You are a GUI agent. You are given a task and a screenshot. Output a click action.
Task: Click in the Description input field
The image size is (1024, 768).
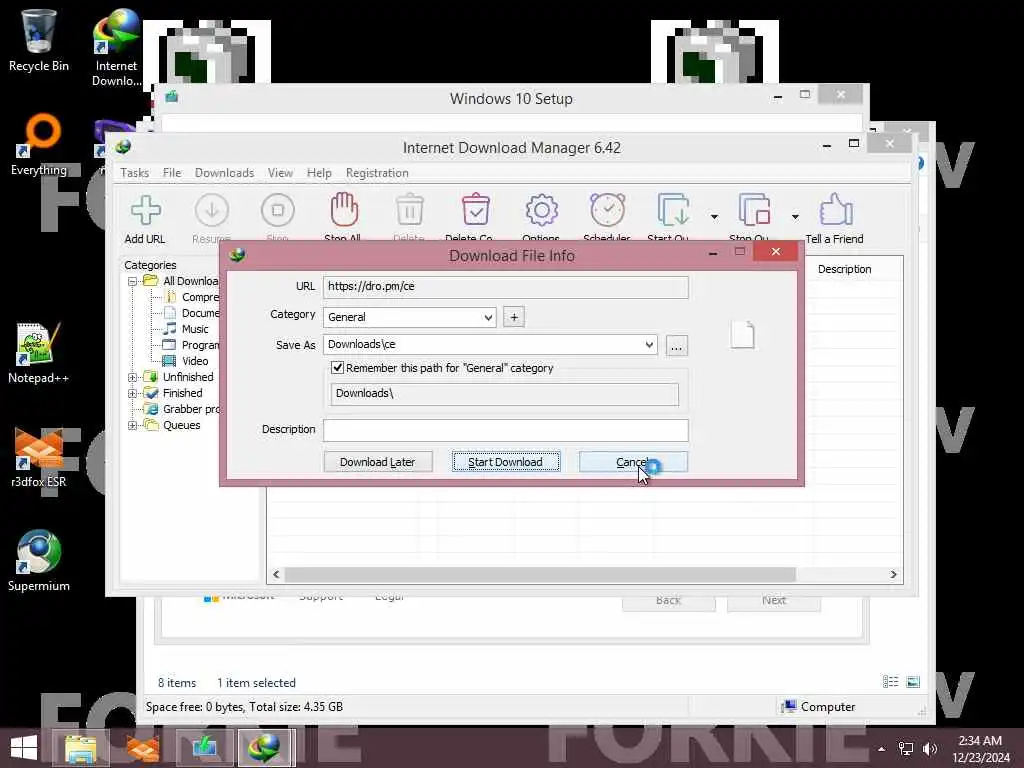505,430
